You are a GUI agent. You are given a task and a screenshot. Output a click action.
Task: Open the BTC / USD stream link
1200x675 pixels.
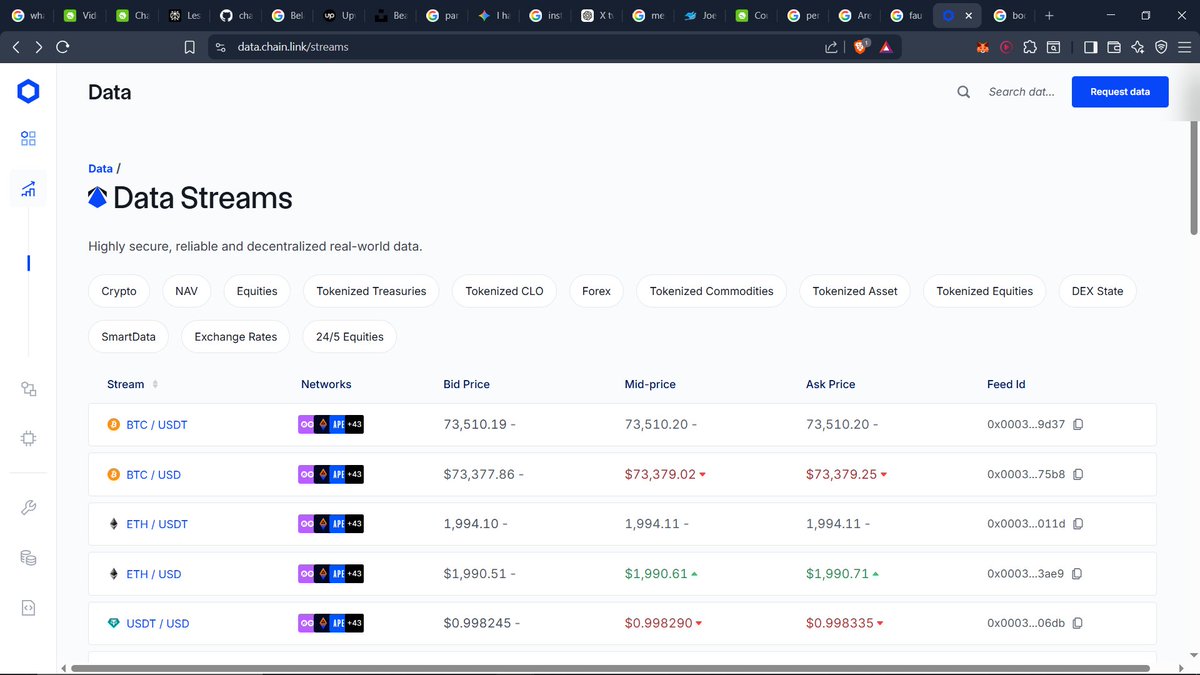tap(154, 474)
